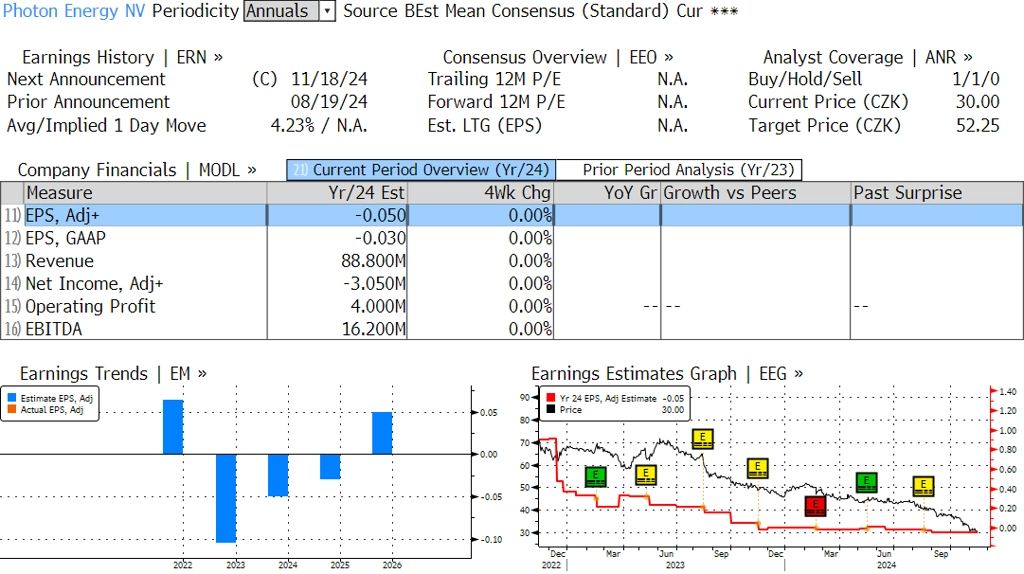Select the Net Income, Adj+ row

pos(512,284)
